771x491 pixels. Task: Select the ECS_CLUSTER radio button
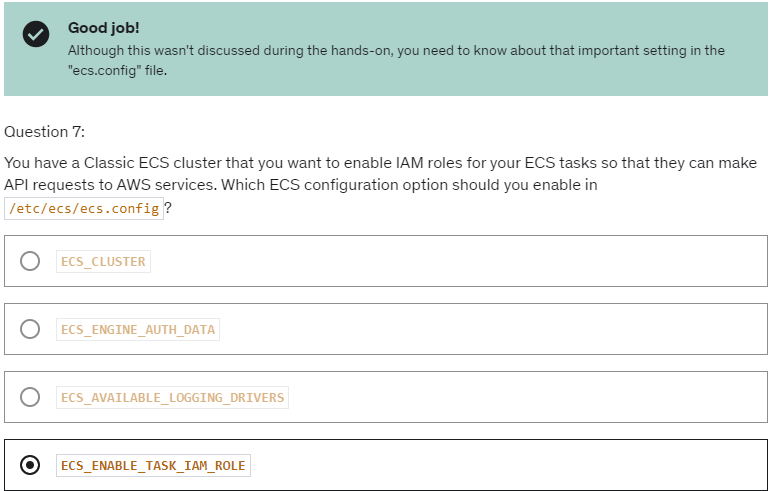pos(30,261)
